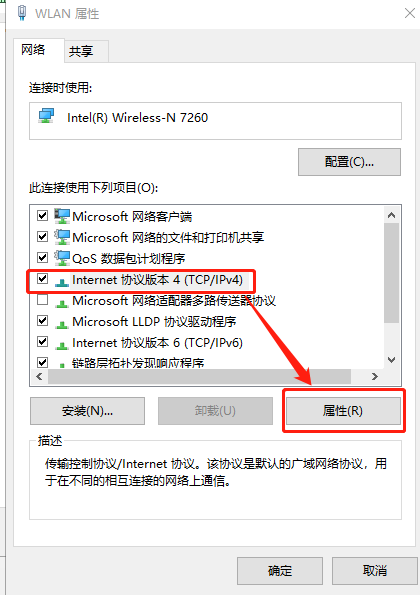Switch to the 共享 tab
Viewport: 420px width, 595px height.
(x=81, y=51)
